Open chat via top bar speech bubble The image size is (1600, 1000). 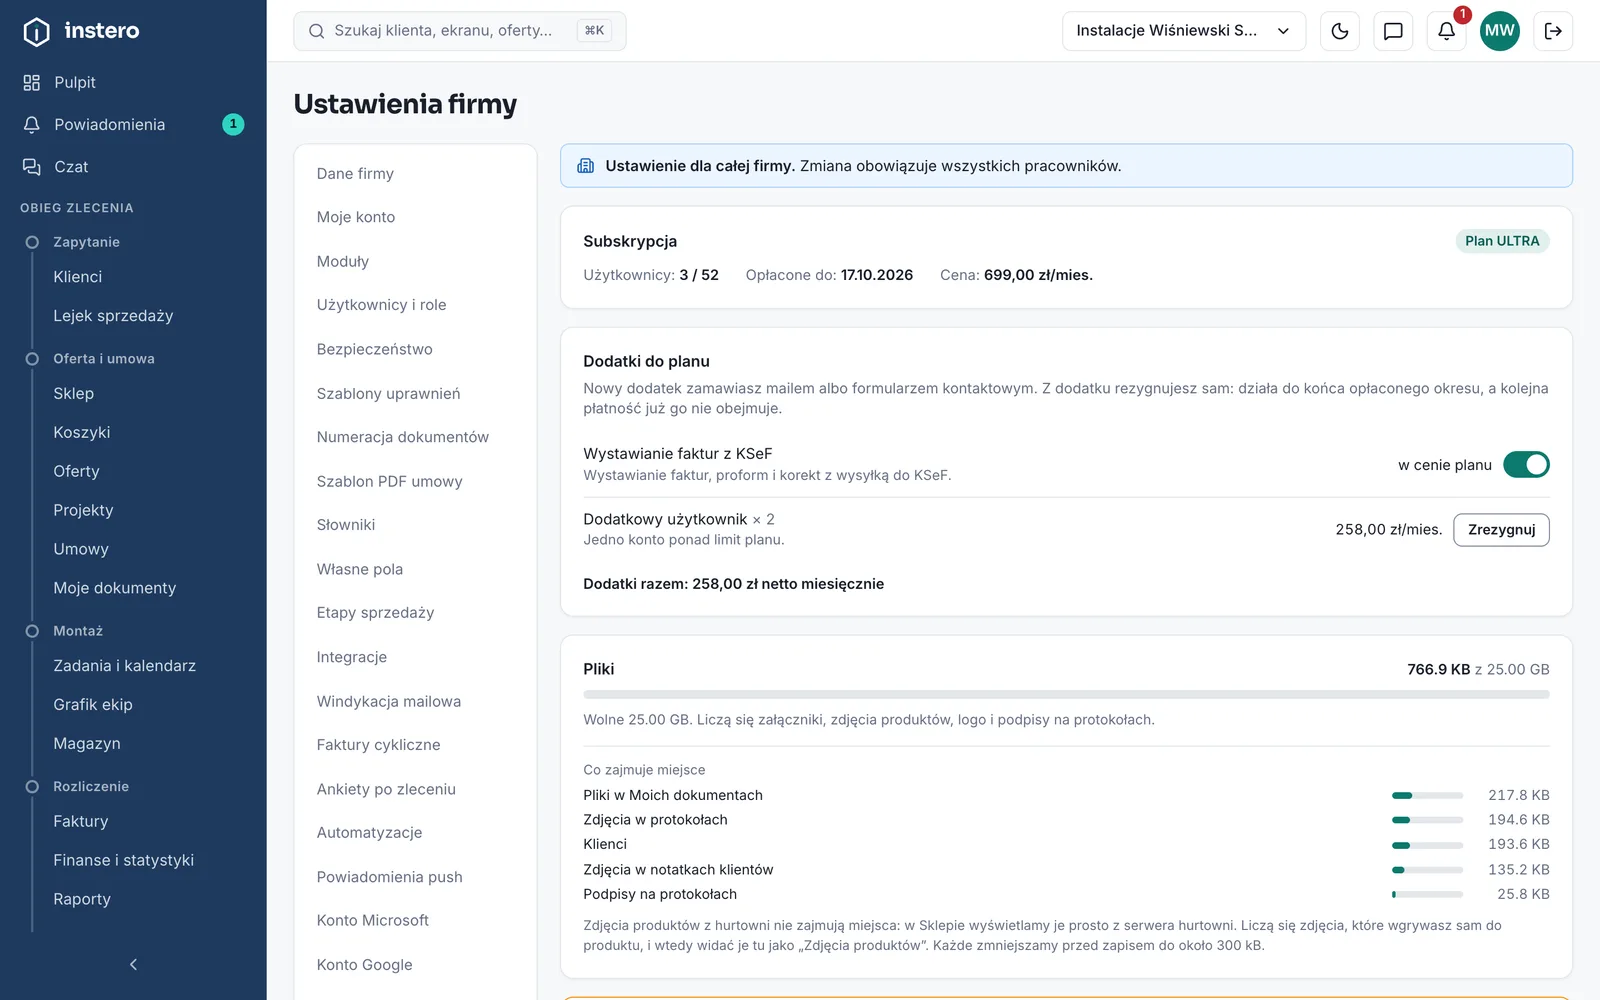tap(1393, 31)
